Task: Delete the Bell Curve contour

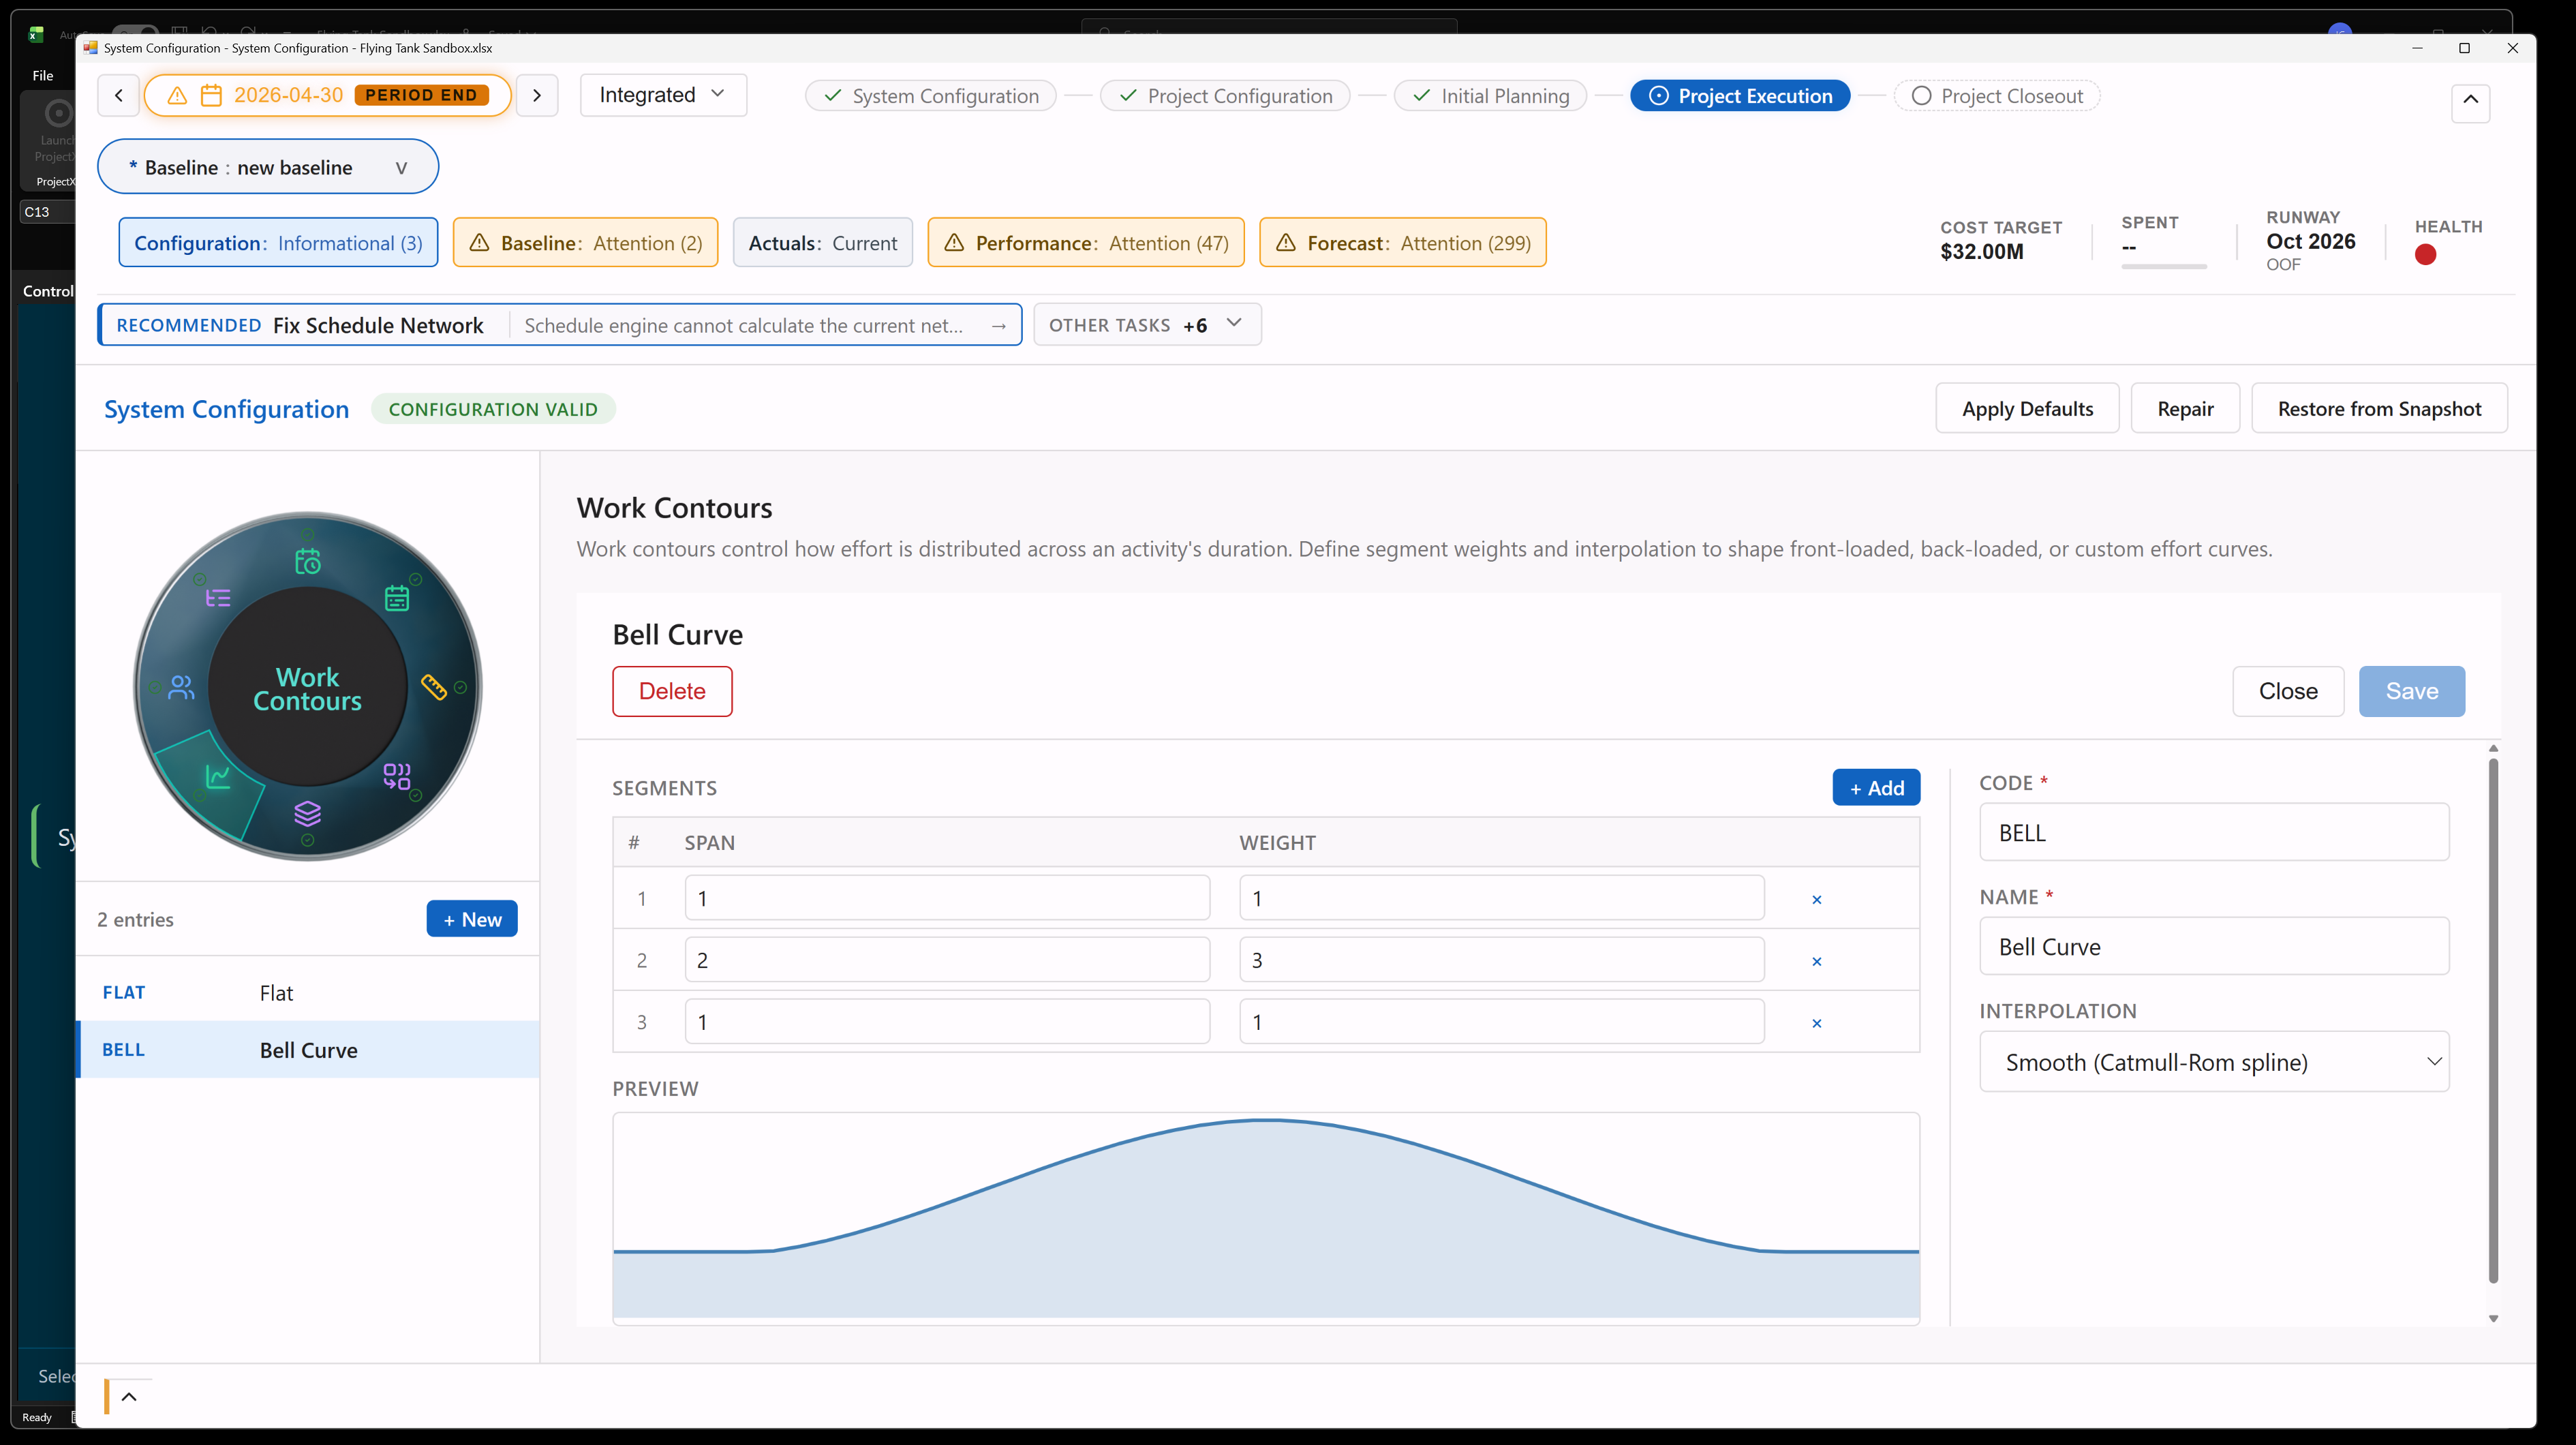Action: click(672, 691)
